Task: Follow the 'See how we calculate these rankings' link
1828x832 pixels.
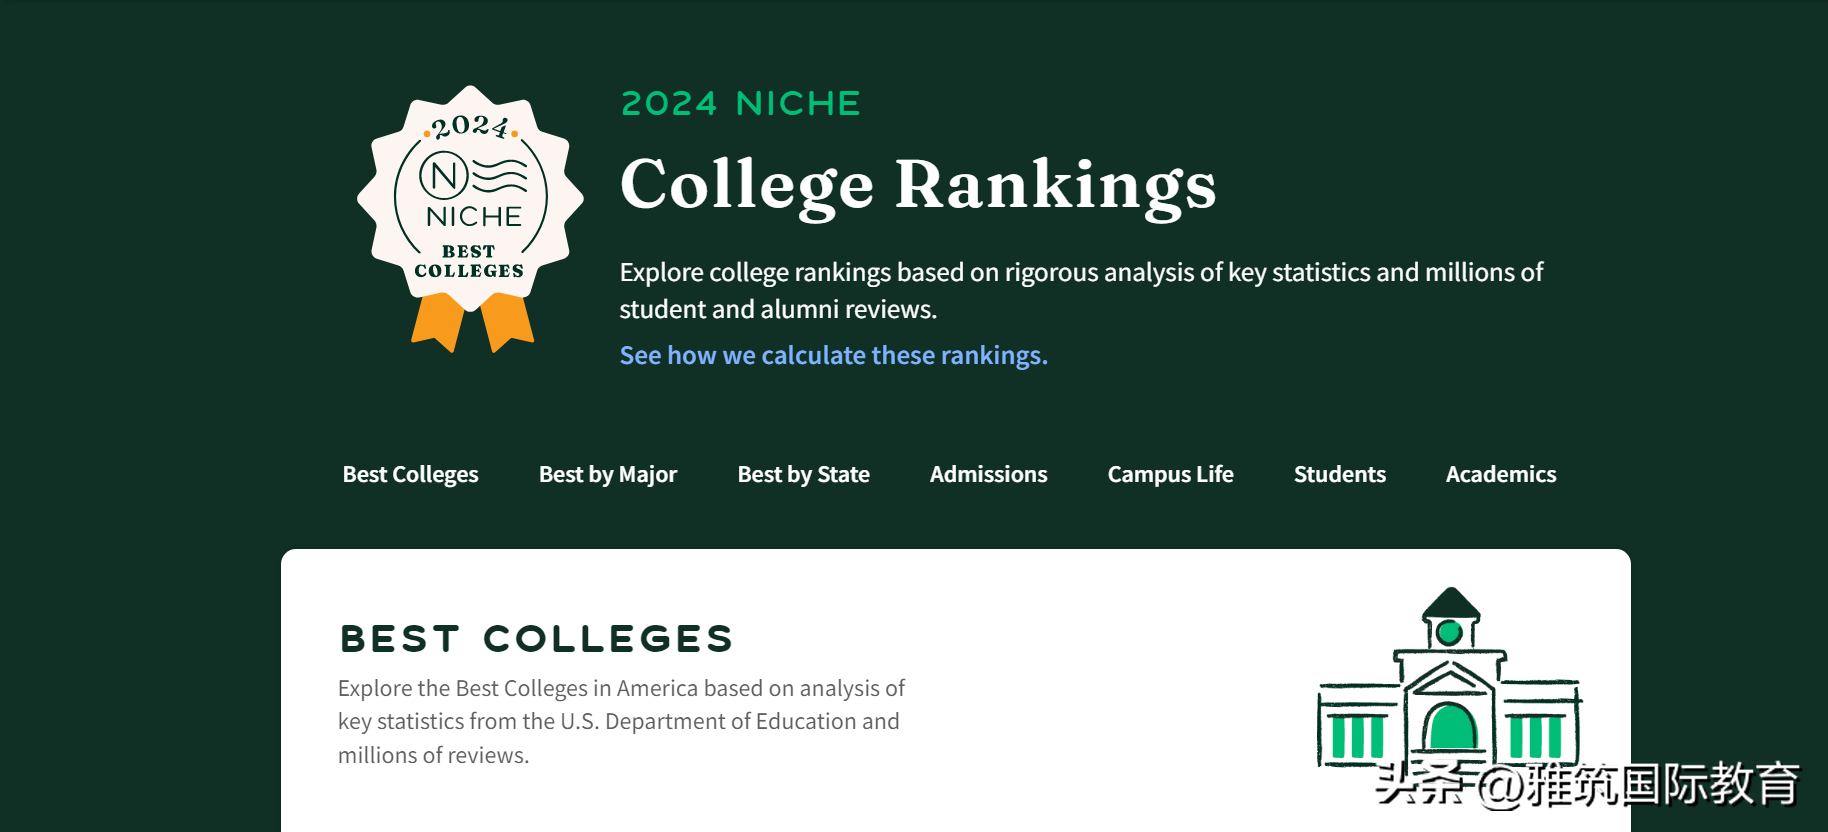Action: pos(833,355)
